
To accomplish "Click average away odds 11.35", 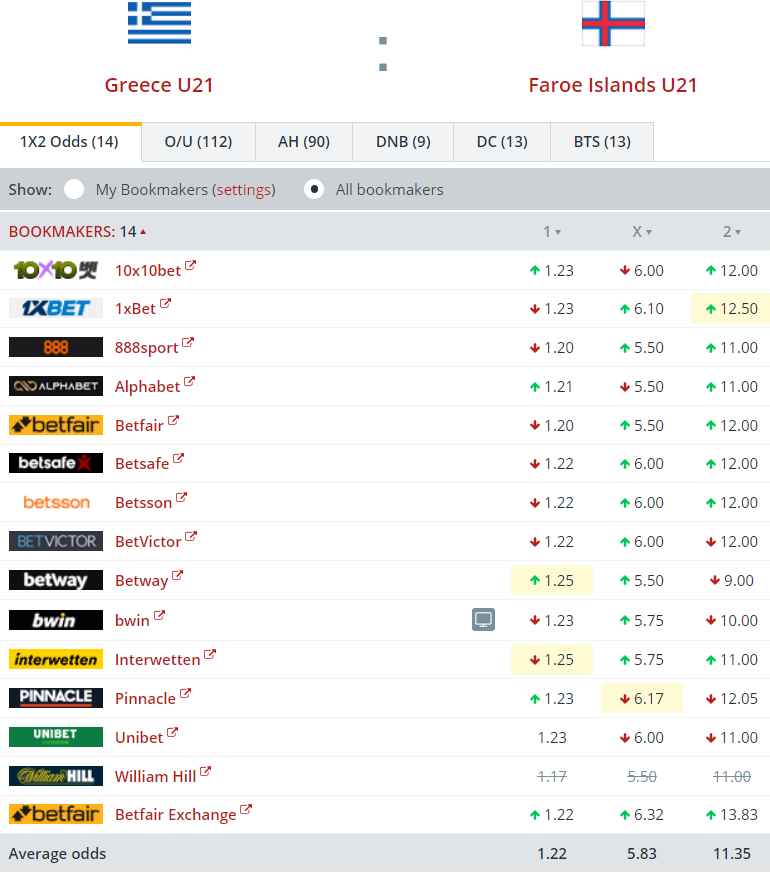I will (732, 854).
